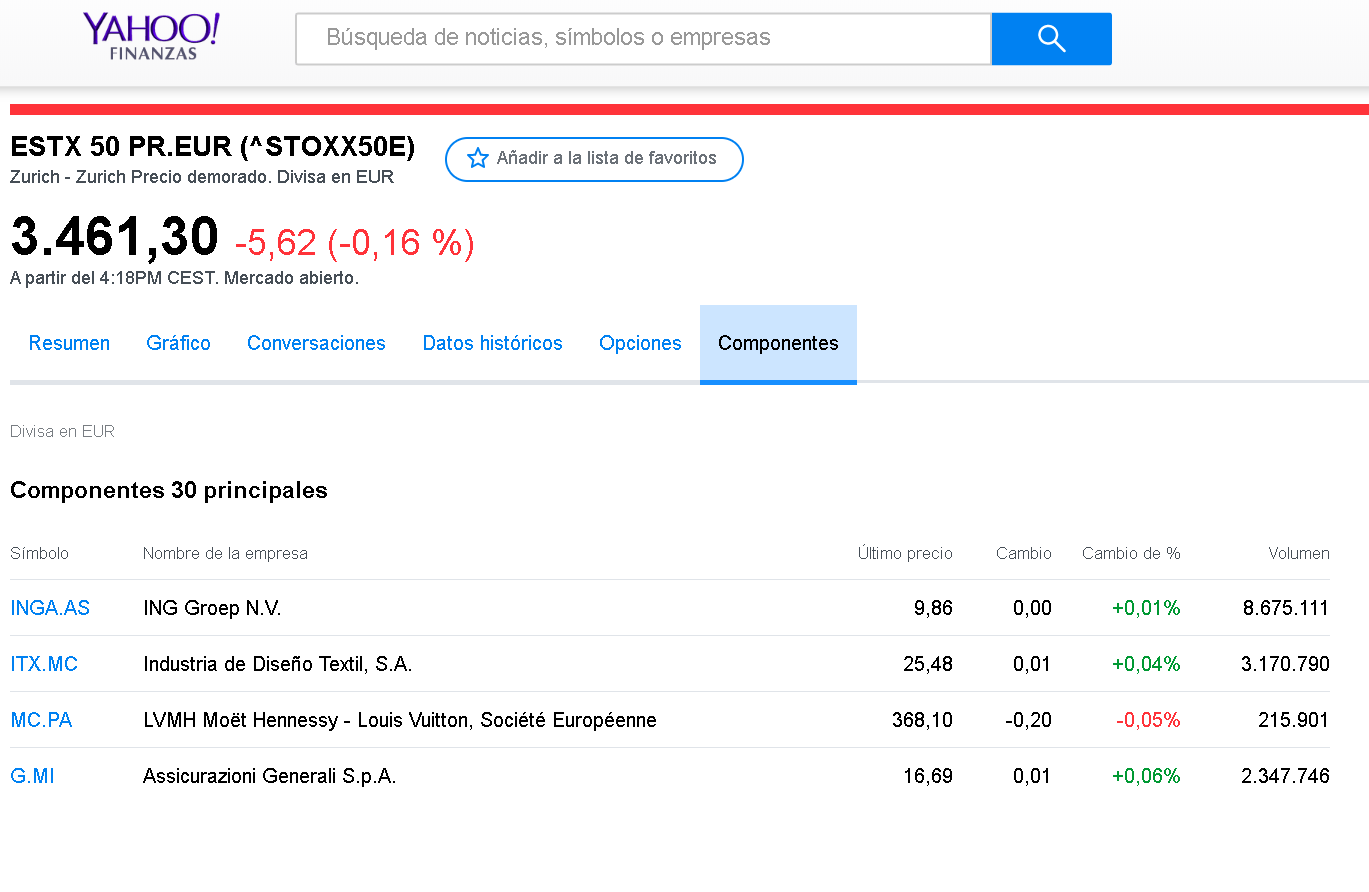Click the Cambio de % column header
1369x892 pixels.
(1131, 553)
